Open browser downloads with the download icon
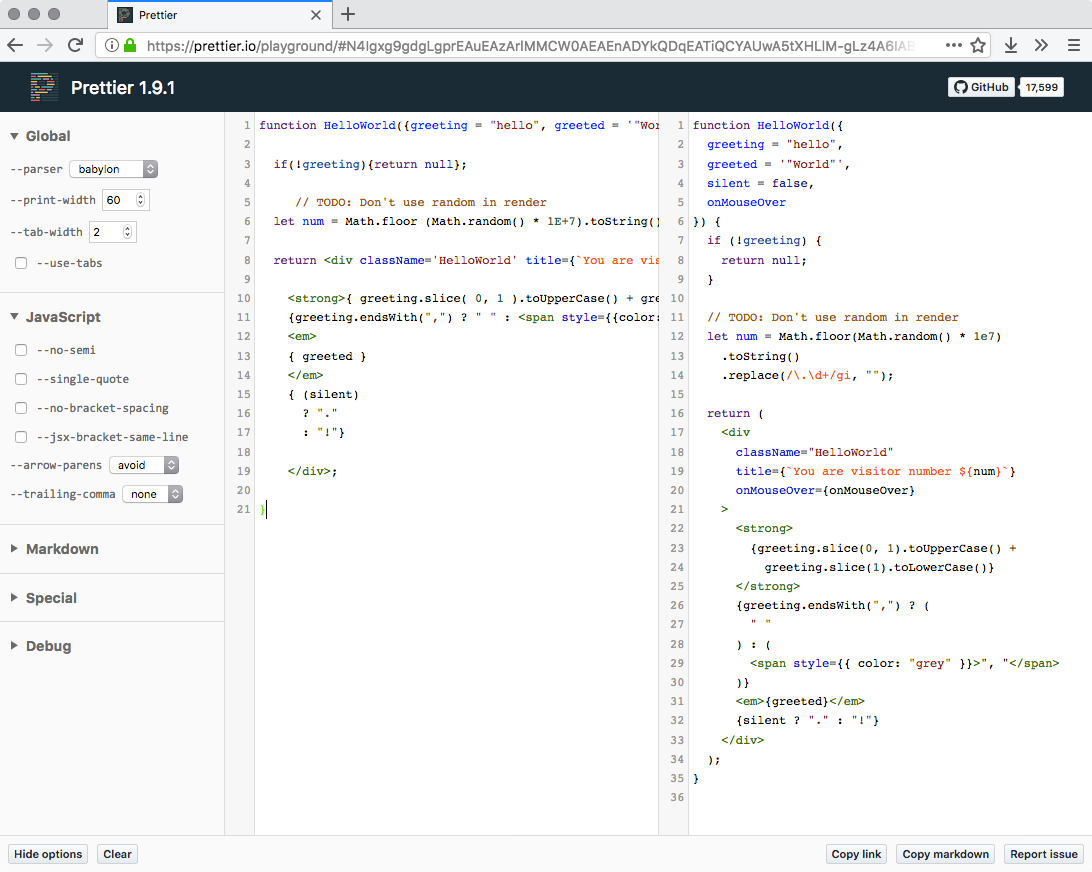The image size is (1092, 872). click(1012, 45)
